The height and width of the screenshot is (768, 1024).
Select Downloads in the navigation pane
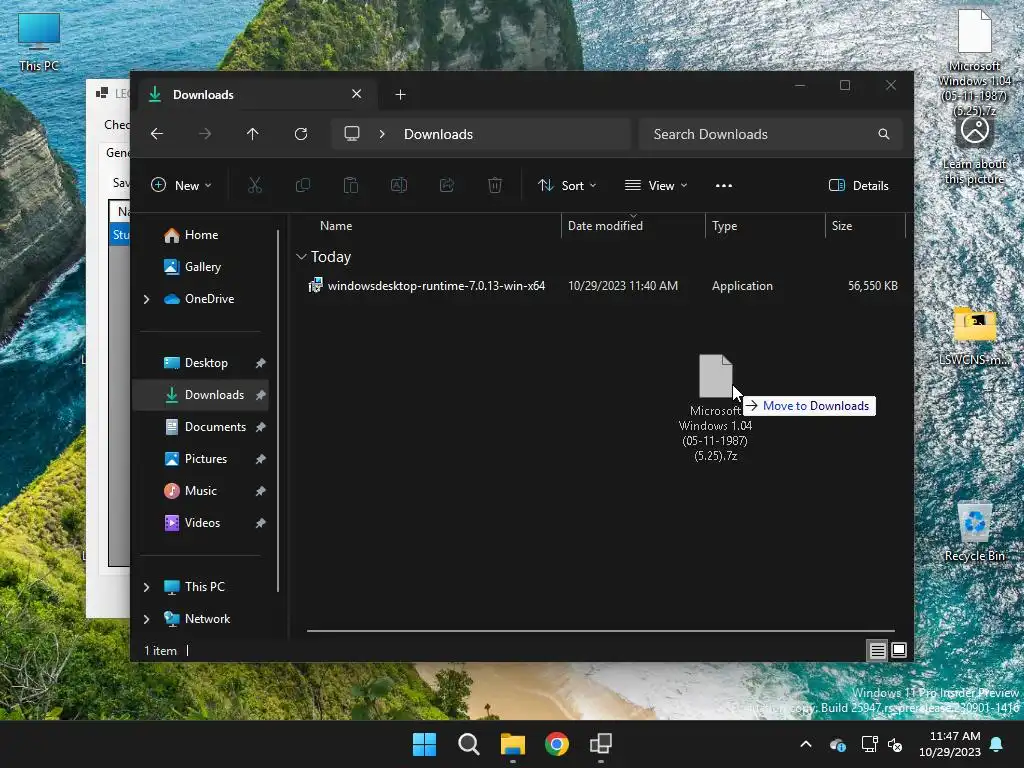pyautogui.click(x=200, y=394)
